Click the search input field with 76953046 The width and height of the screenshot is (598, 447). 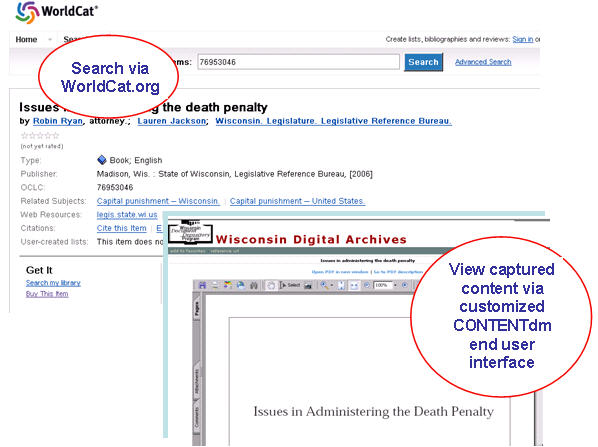click(298, 62)
